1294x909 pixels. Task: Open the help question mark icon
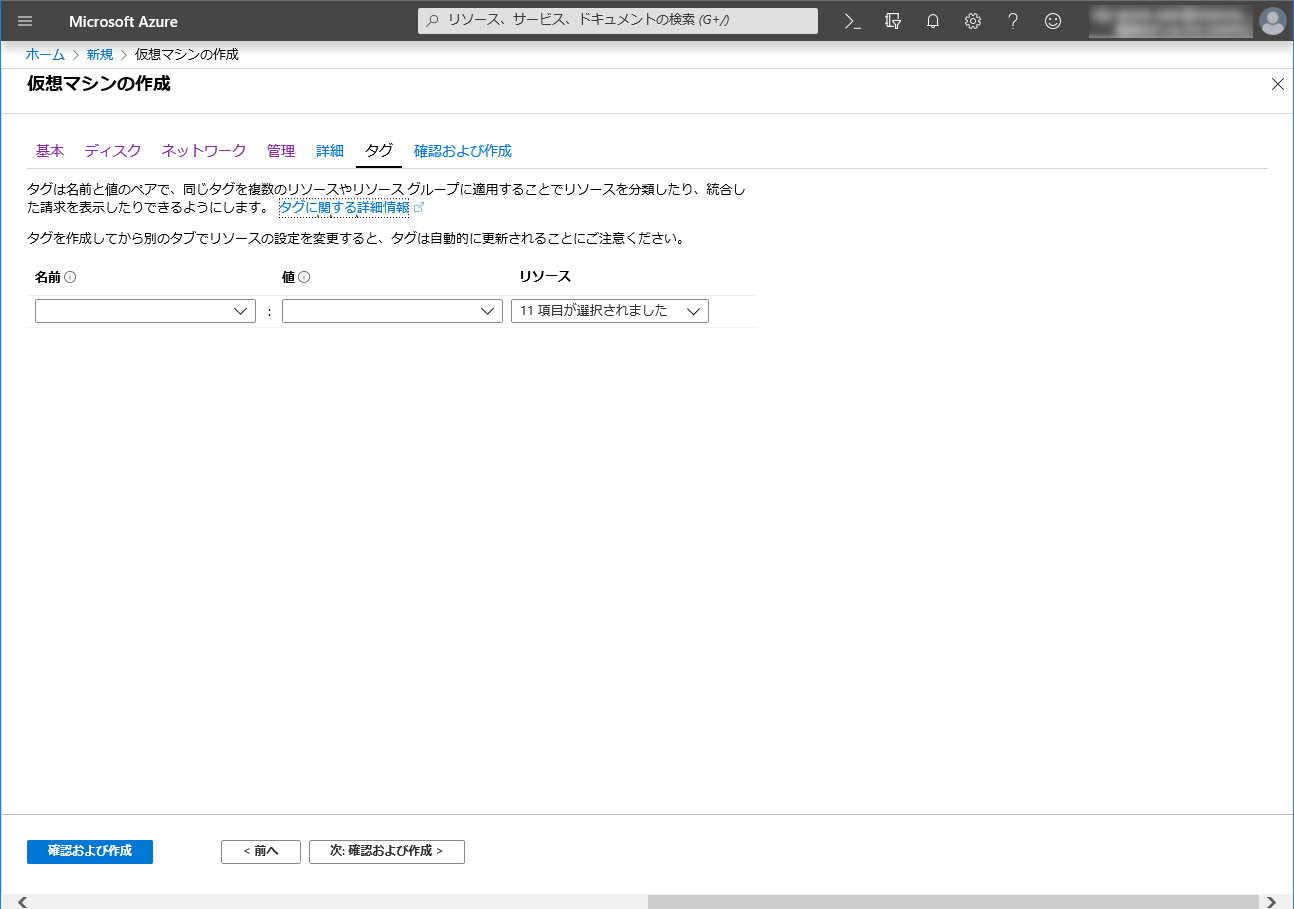(x=1013, y=21)
